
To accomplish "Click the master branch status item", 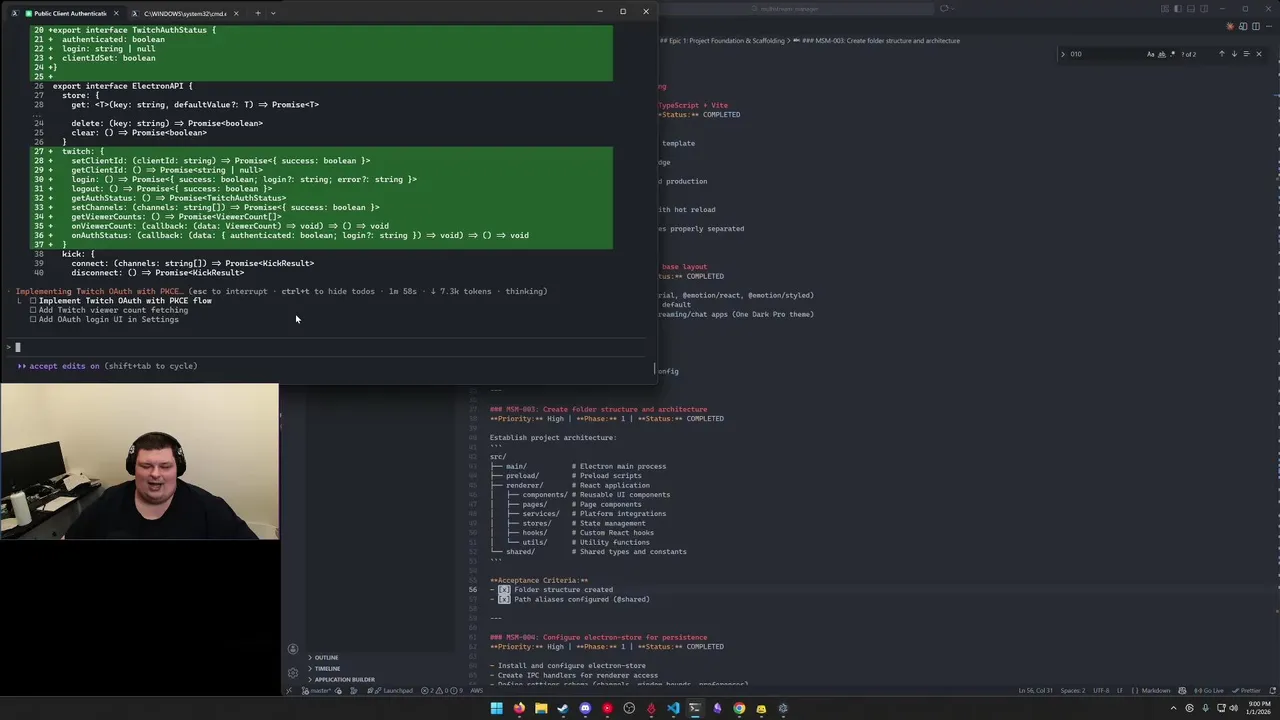I will click(x=316, y=691).
